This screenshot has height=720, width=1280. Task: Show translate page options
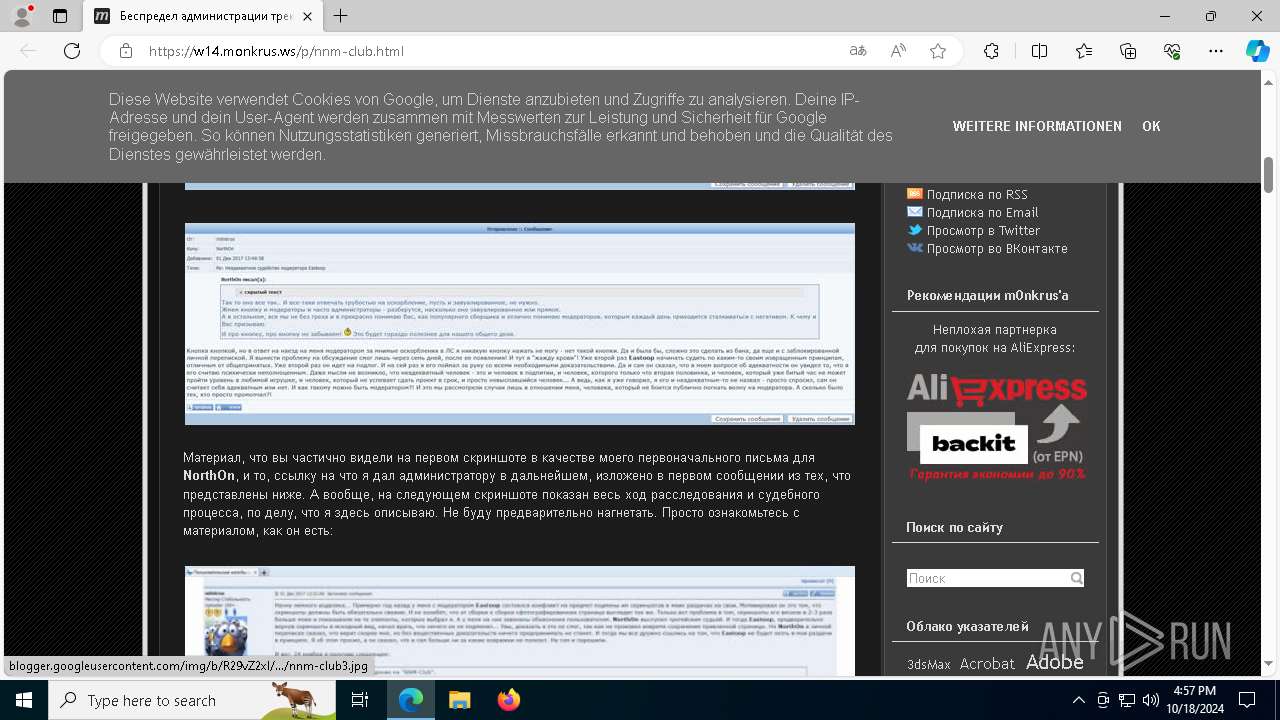(x=858, y=51)
